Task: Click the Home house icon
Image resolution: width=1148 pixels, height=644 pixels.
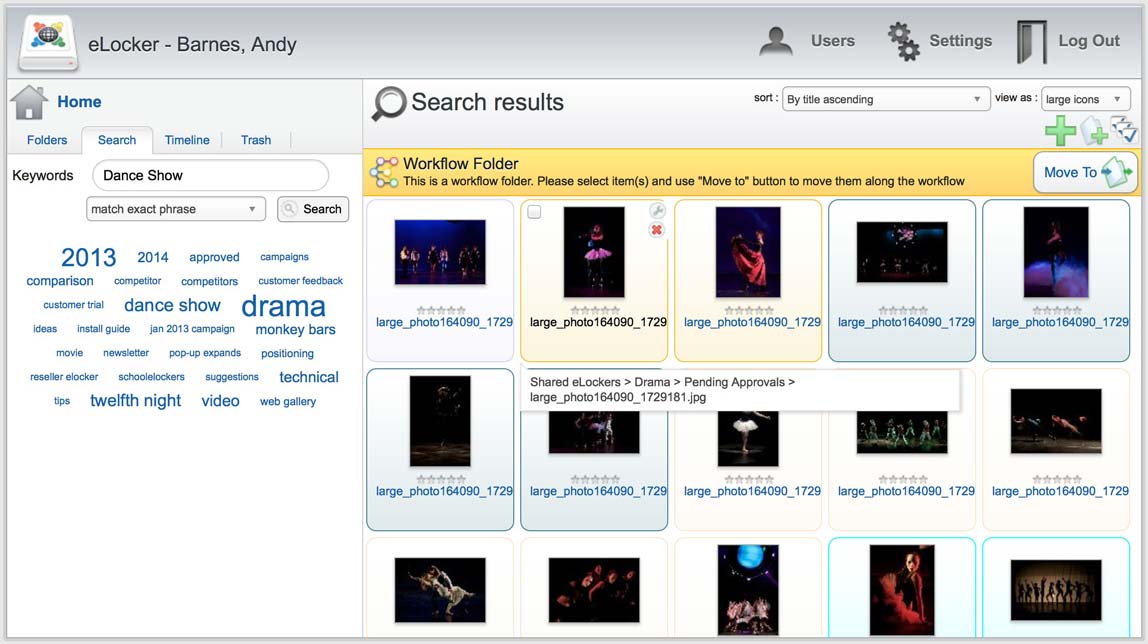Action: [x=29, y=102]
